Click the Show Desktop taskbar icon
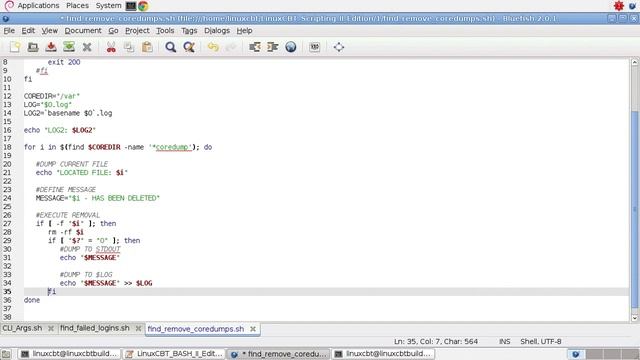 6,354
